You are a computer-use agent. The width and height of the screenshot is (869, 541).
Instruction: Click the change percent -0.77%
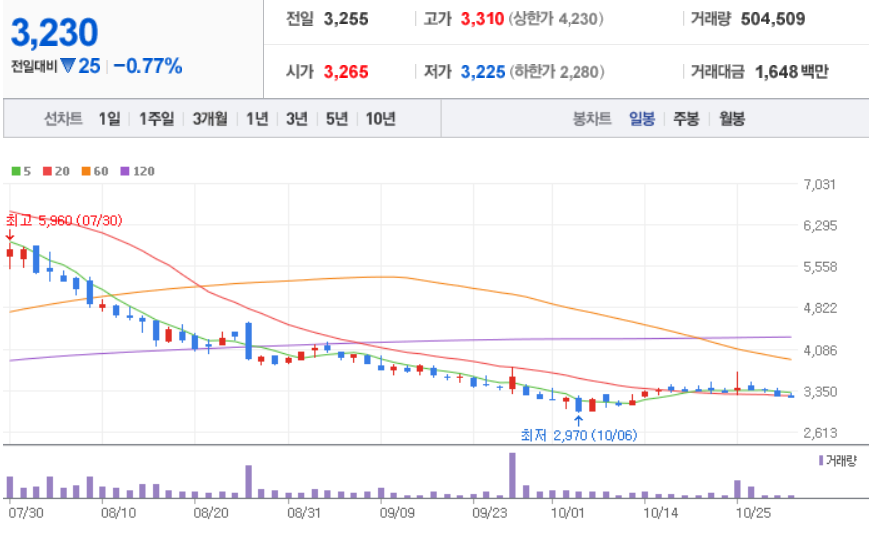147,67
